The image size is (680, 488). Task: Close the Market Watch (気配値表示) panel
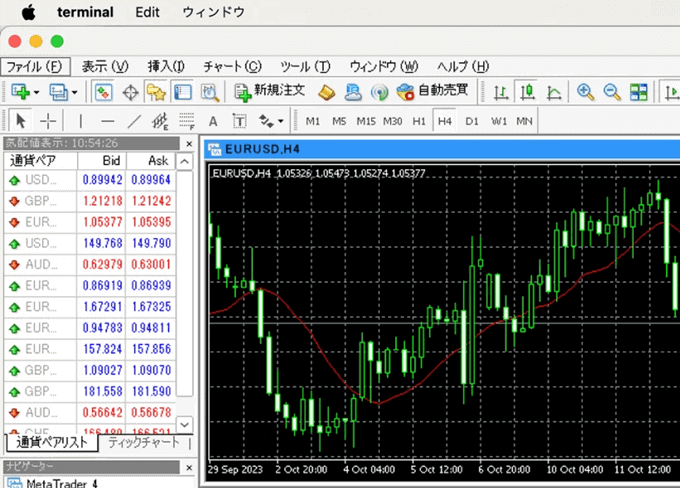click(x=184, y=143)
